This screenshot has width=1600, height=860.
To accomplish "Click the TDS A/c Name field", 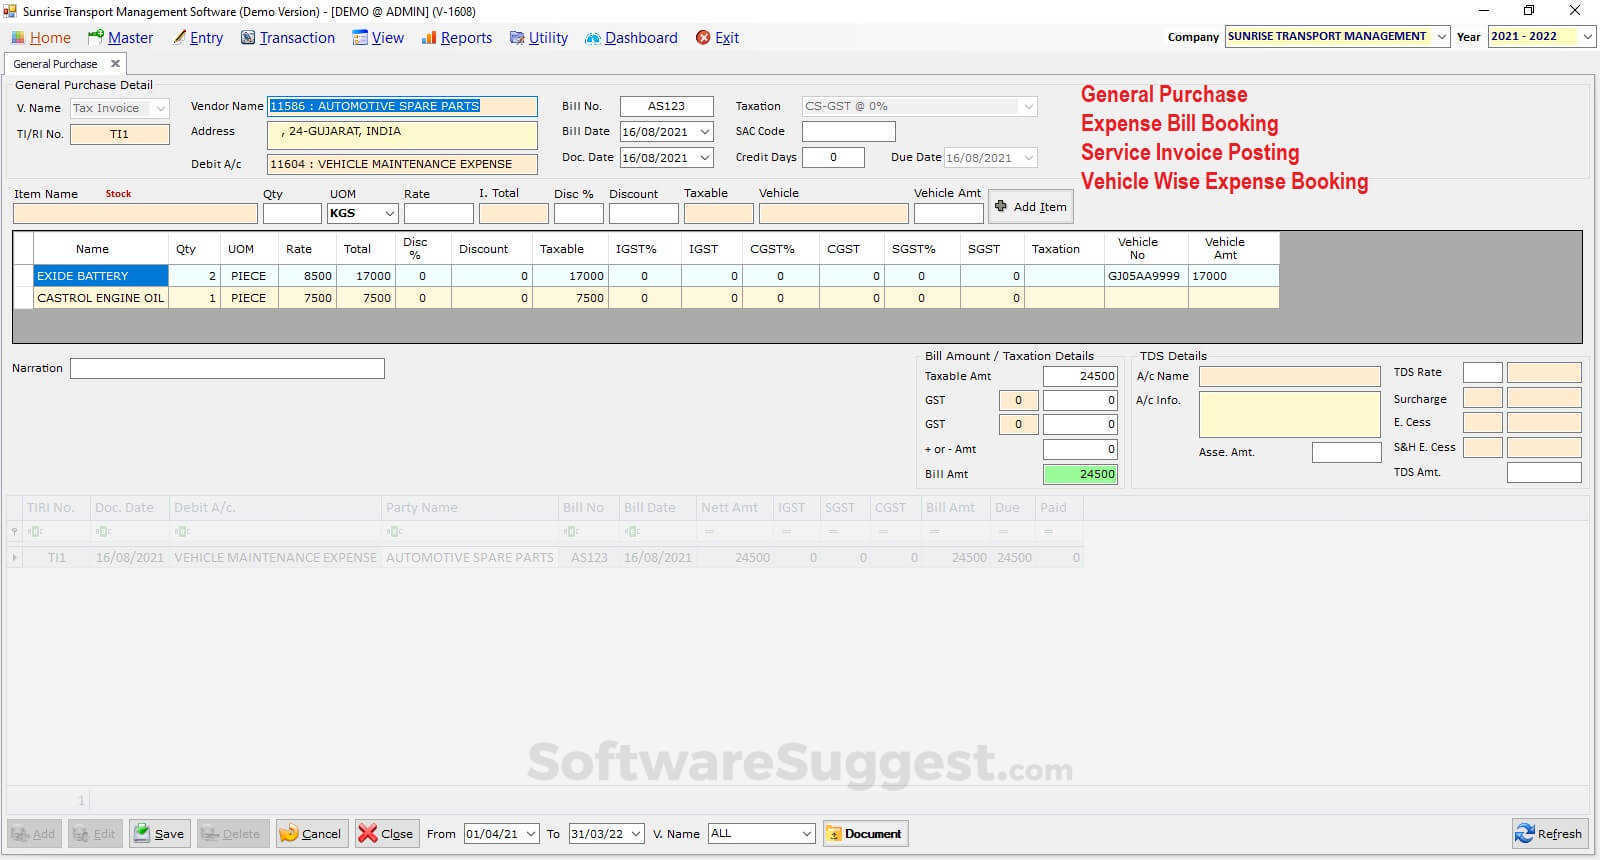I will pyautogui.click(x=1290, y=376).
